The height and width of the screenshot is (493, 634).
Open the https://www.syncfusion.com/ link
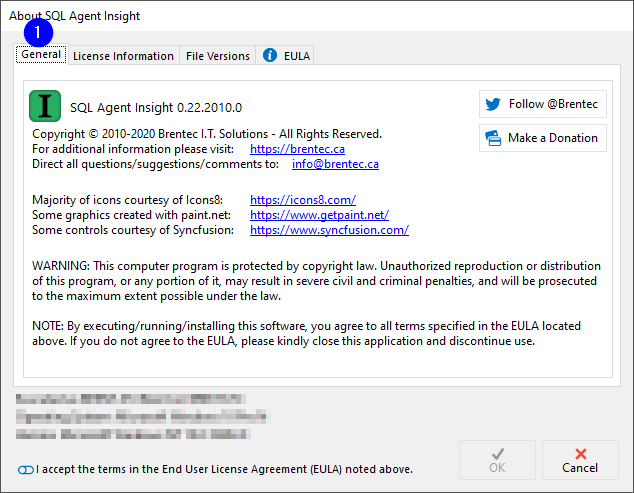329,230
